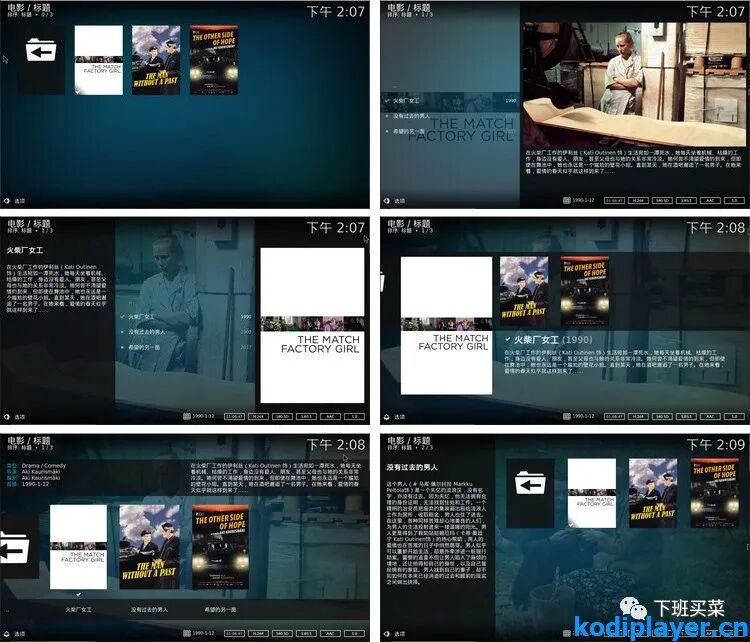The image size is (750, 642).
Task: Open The Match Factory Girl poster in the 0/3 view
Action: tap(99, 60)
